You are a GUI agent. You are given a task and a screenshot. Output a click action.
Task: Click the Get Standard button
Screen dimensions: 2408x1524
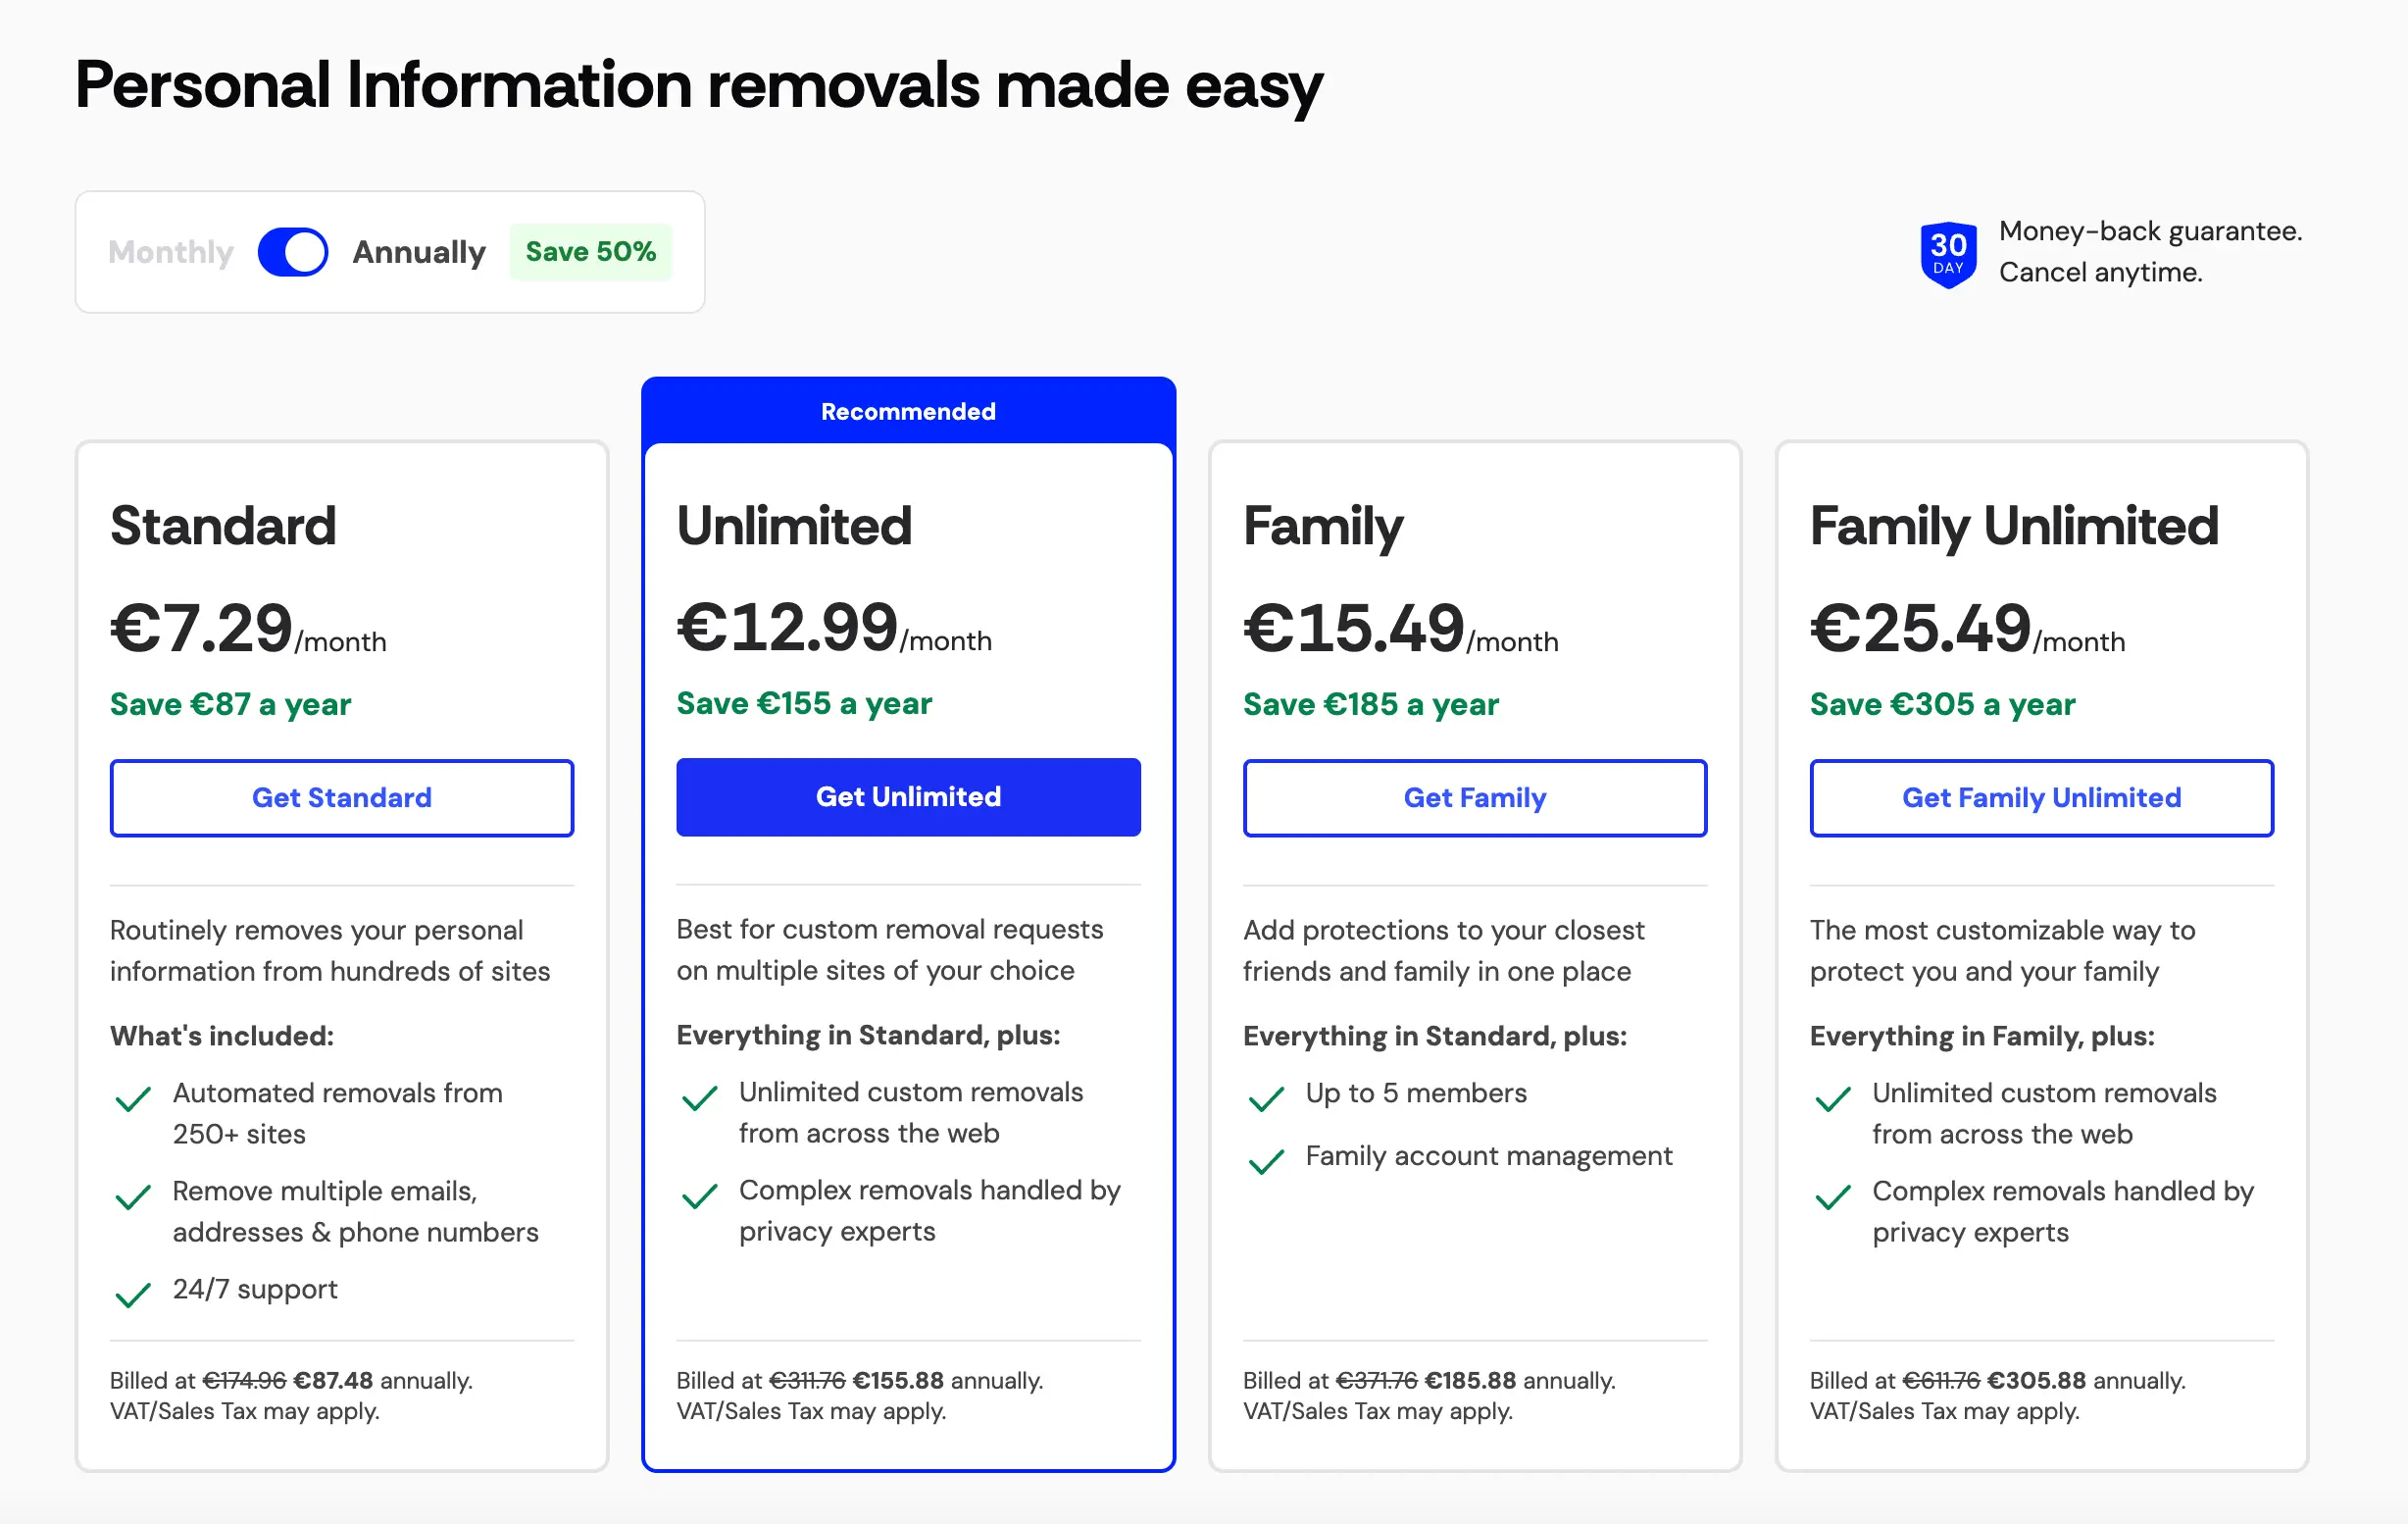[342, 798]
